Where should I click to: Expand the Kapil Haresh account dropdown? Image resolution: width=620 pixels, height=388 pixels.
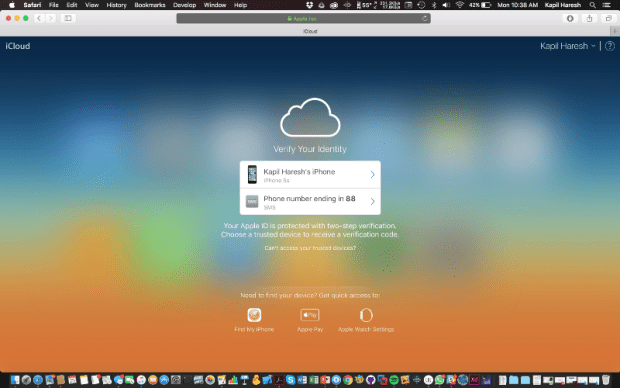click(x=568, y=46)
